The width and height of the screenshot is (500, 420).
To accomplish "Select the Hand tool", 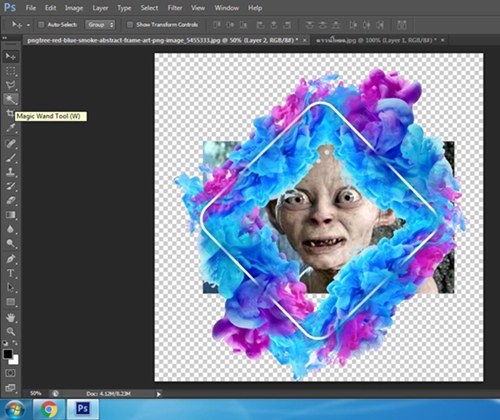I will (x=10, y=317).
